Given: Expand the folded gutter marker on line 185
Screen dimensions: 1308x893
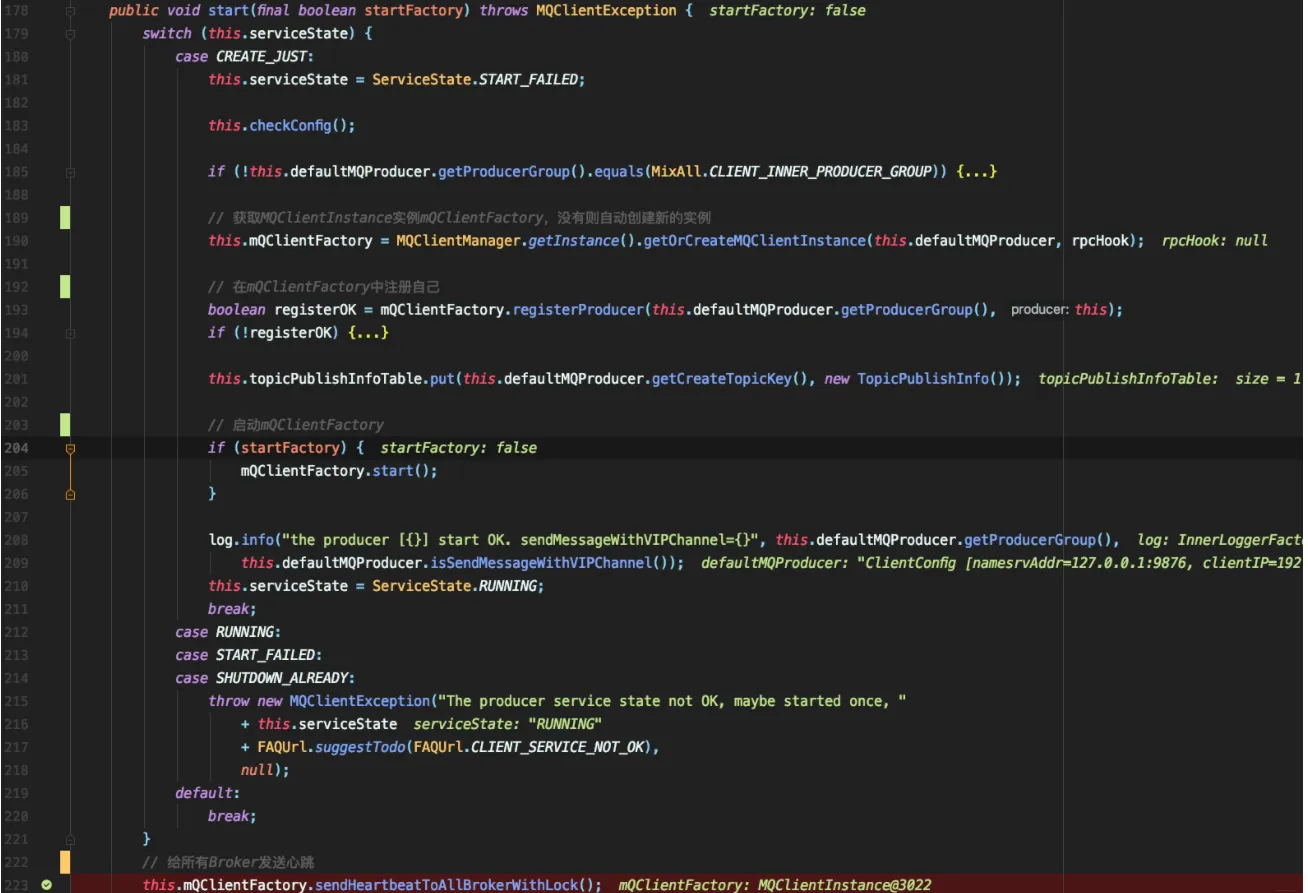Looking at the screenshot, I should tap(70, 172).
